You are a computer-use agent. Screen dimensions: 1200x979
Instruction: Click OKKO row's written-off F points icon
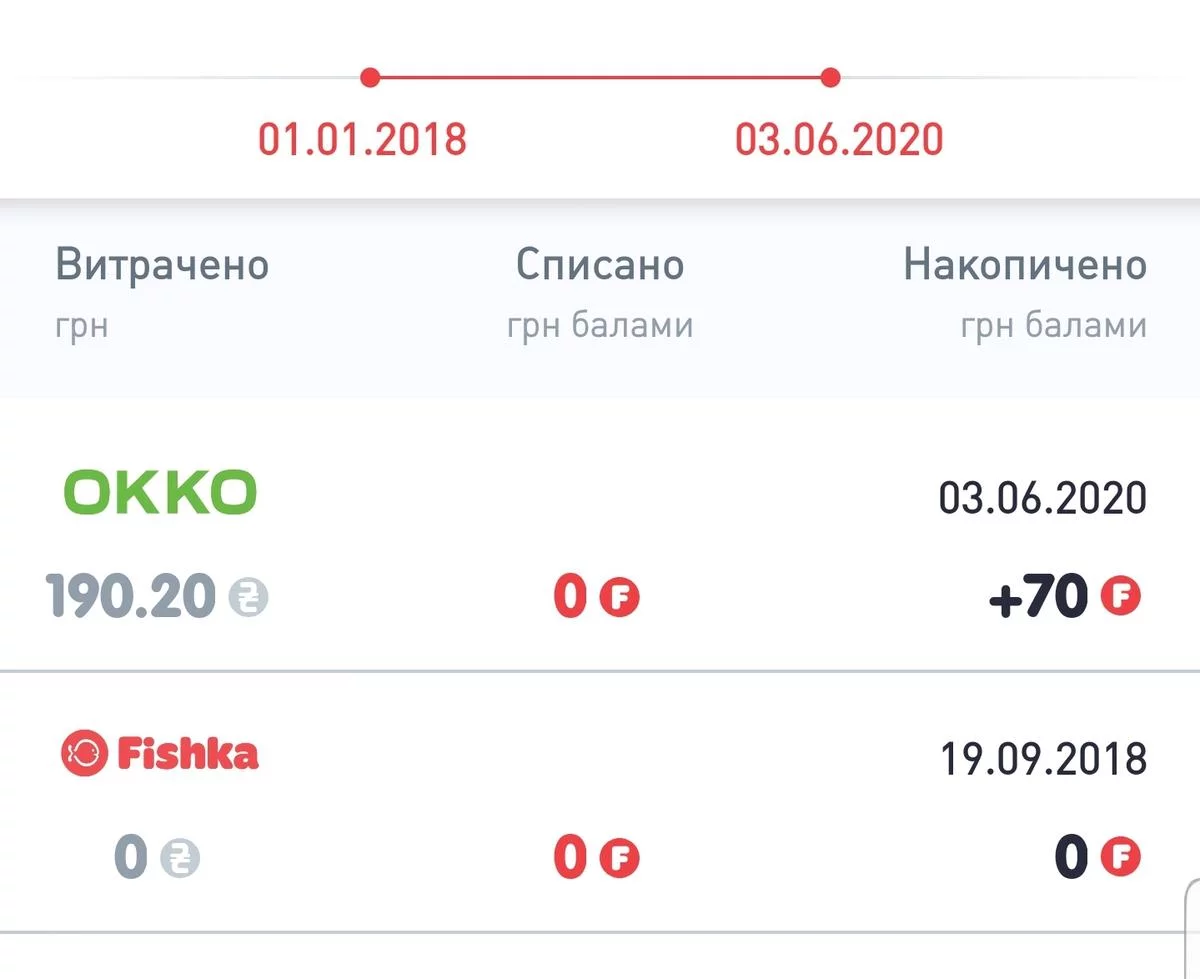coord(619,598)
